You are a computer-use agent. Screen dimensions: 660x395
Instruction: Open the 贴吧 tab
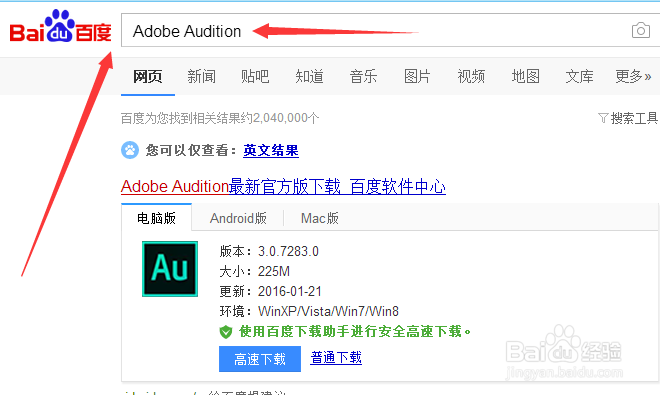[x=255, y=77]
